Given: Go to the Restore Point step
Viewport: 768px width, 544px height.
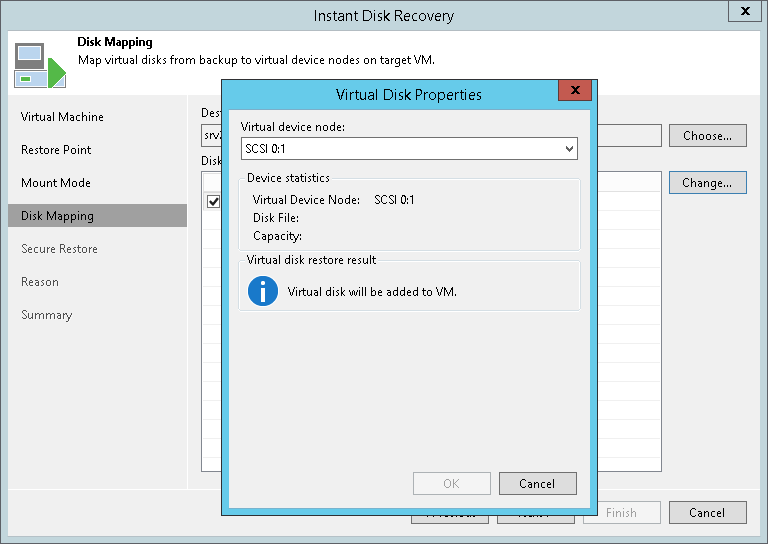Looking at the screenshot, I should point(56,150).
